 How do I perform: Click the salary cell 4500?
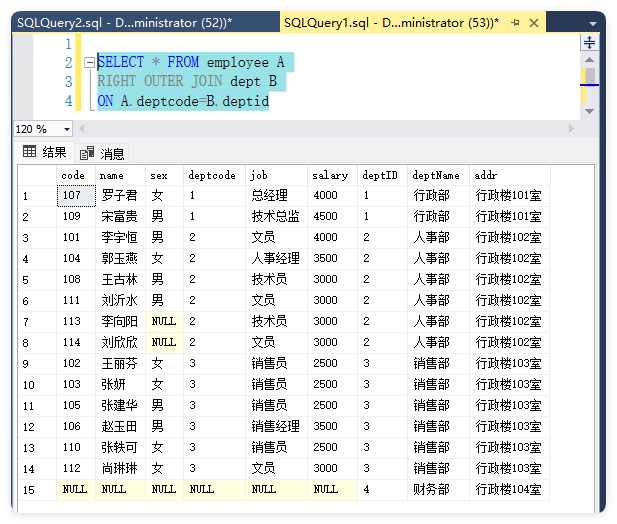(332, 216)
